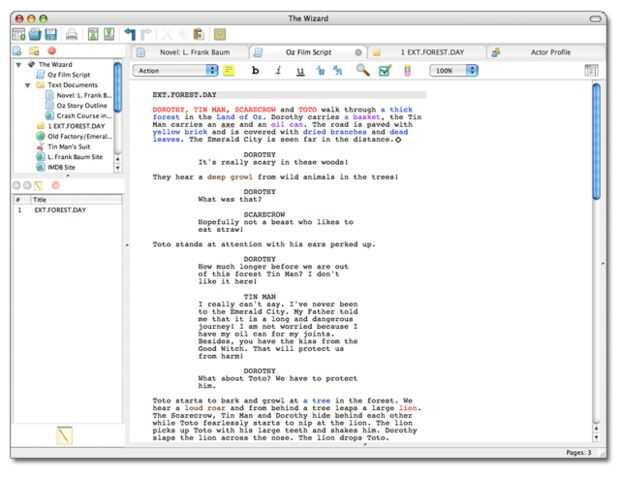The width and height of the screenshot is (620, 481).
Task: Click the script editor scroll down arrow
Action: [596, 438]
